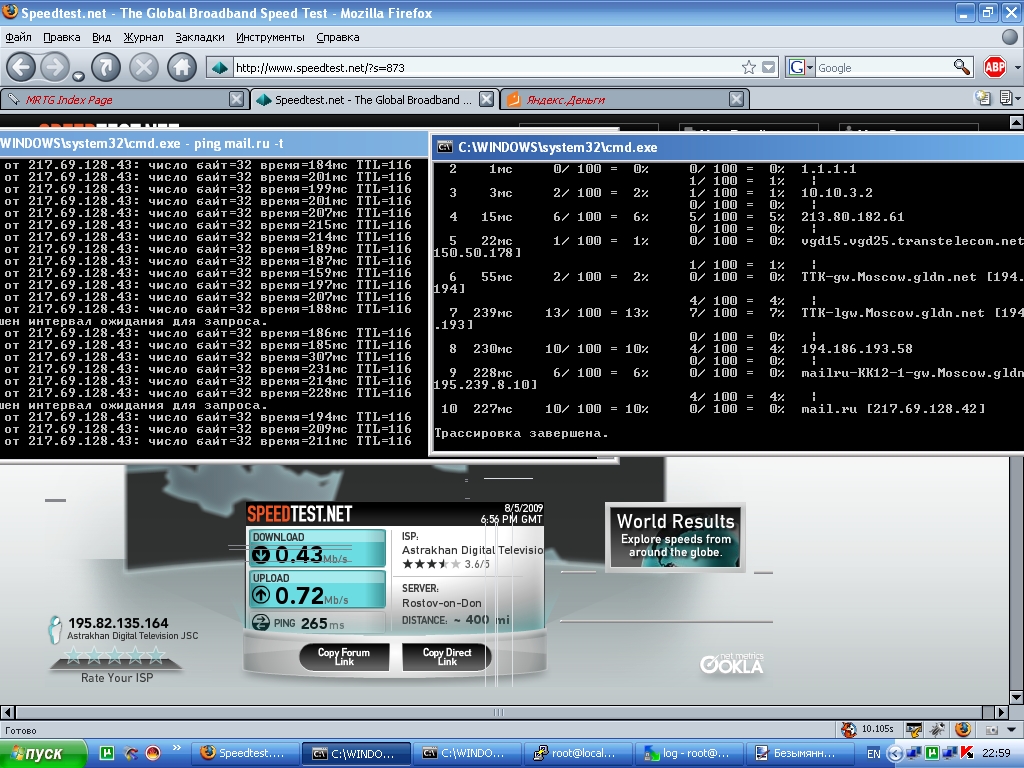Click the cmd.exe icon in tracert window title

click(x=445, y=148)
